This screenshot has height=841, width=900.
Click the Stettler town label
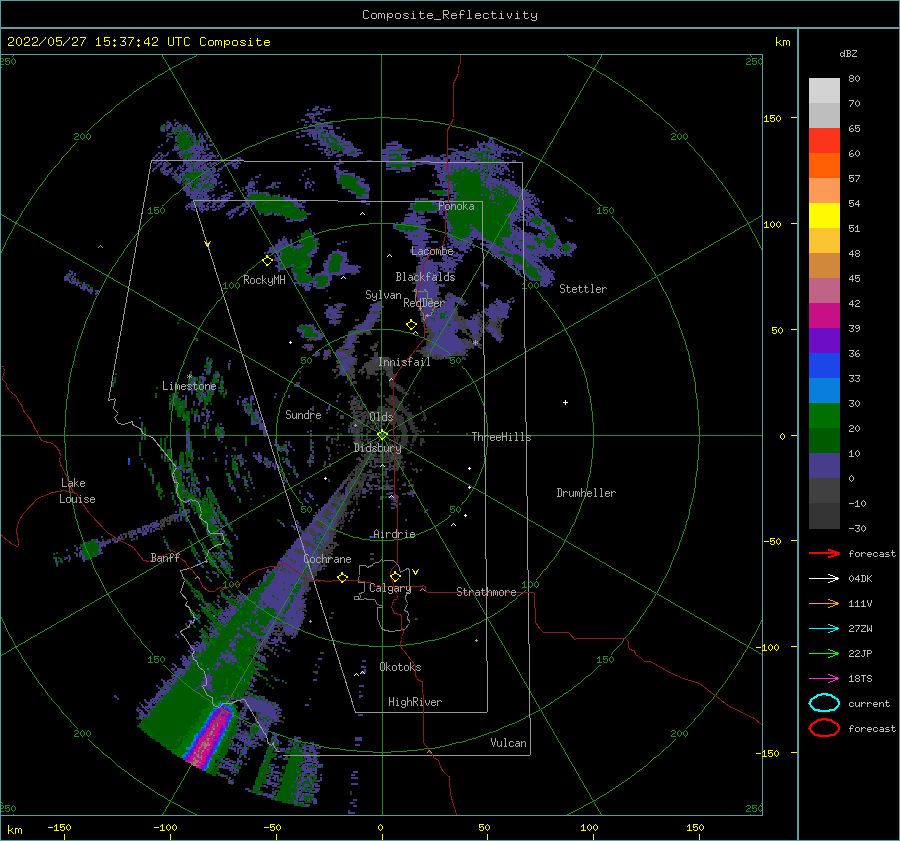point(583,289)
